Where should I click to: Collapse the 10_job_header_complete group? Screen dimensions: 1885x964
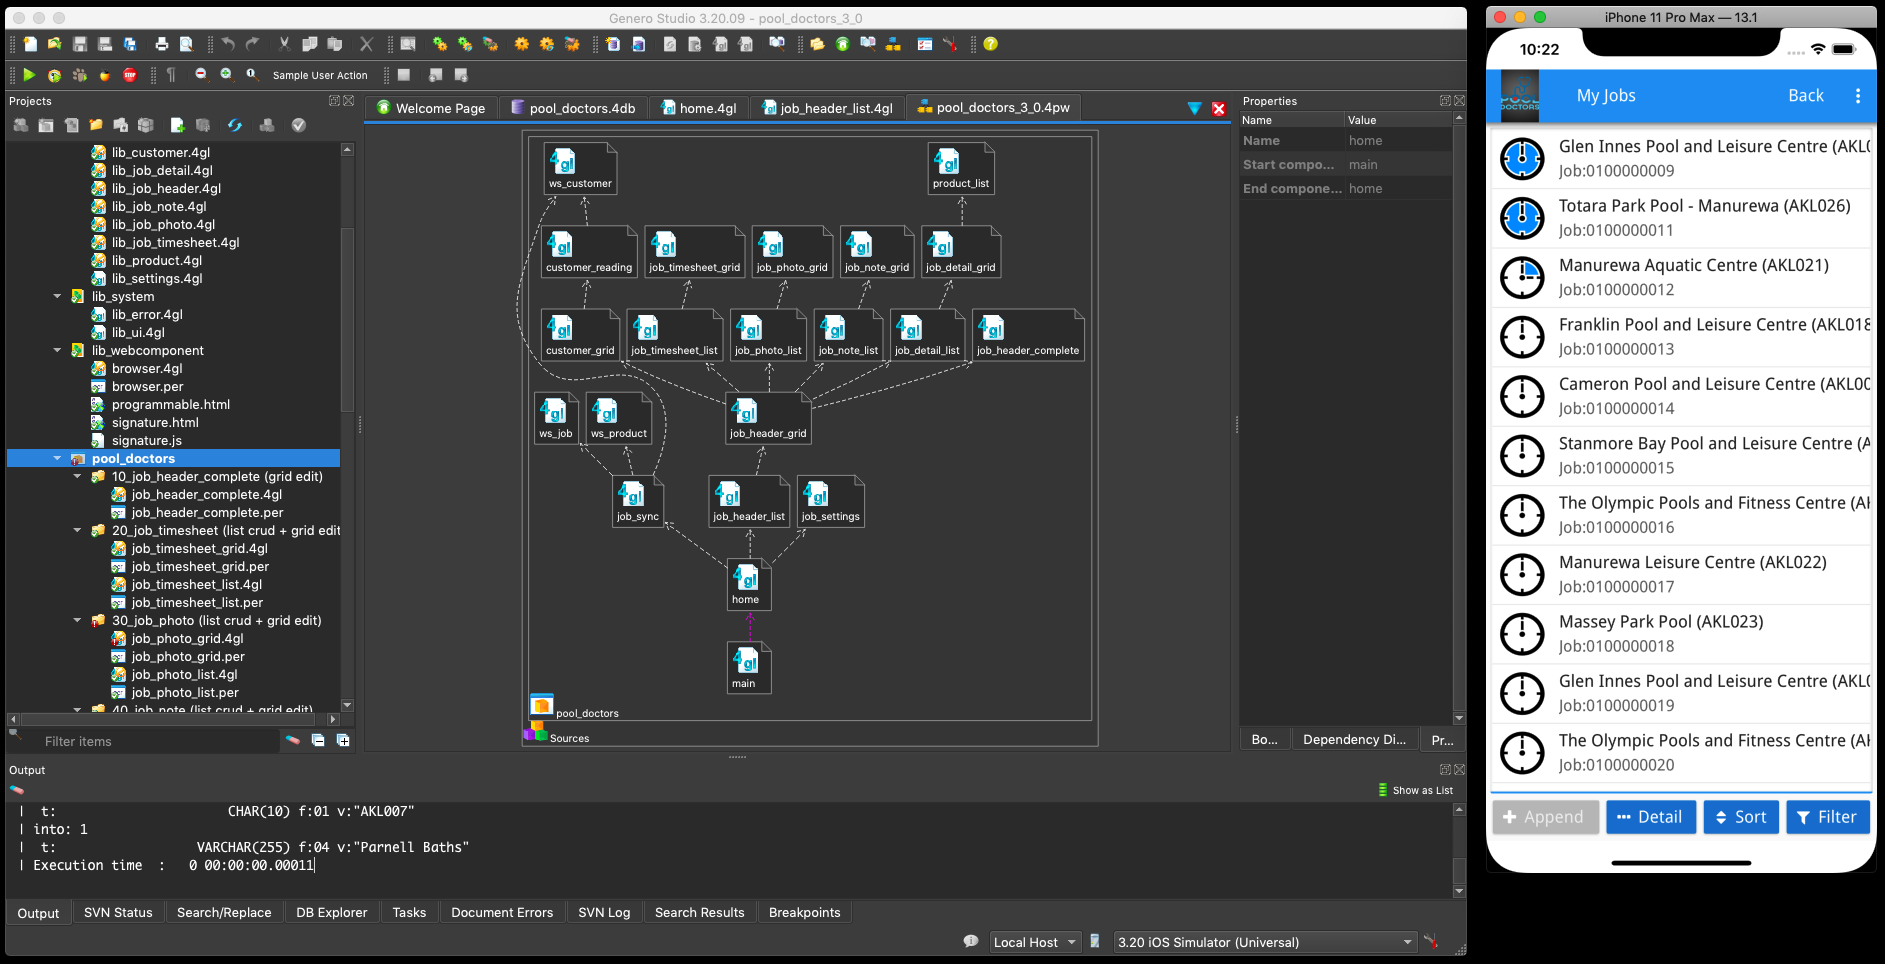coord(77,476)
